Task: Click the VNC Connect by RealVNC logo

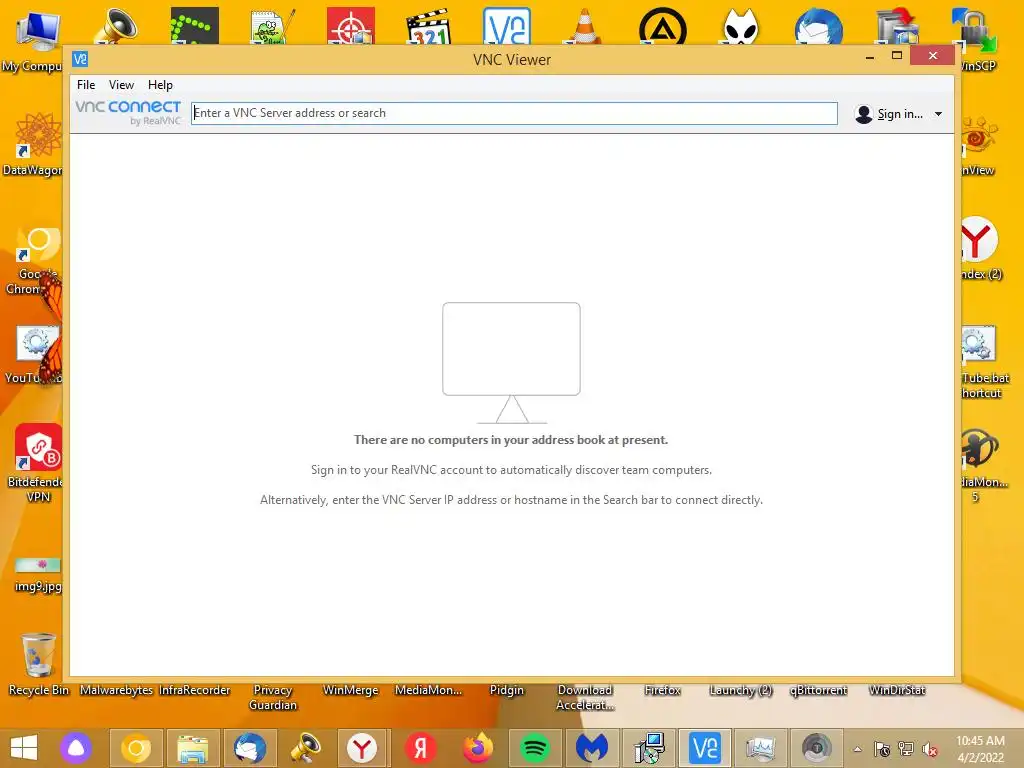Action: pyautogui.click(x=128, y=112)
